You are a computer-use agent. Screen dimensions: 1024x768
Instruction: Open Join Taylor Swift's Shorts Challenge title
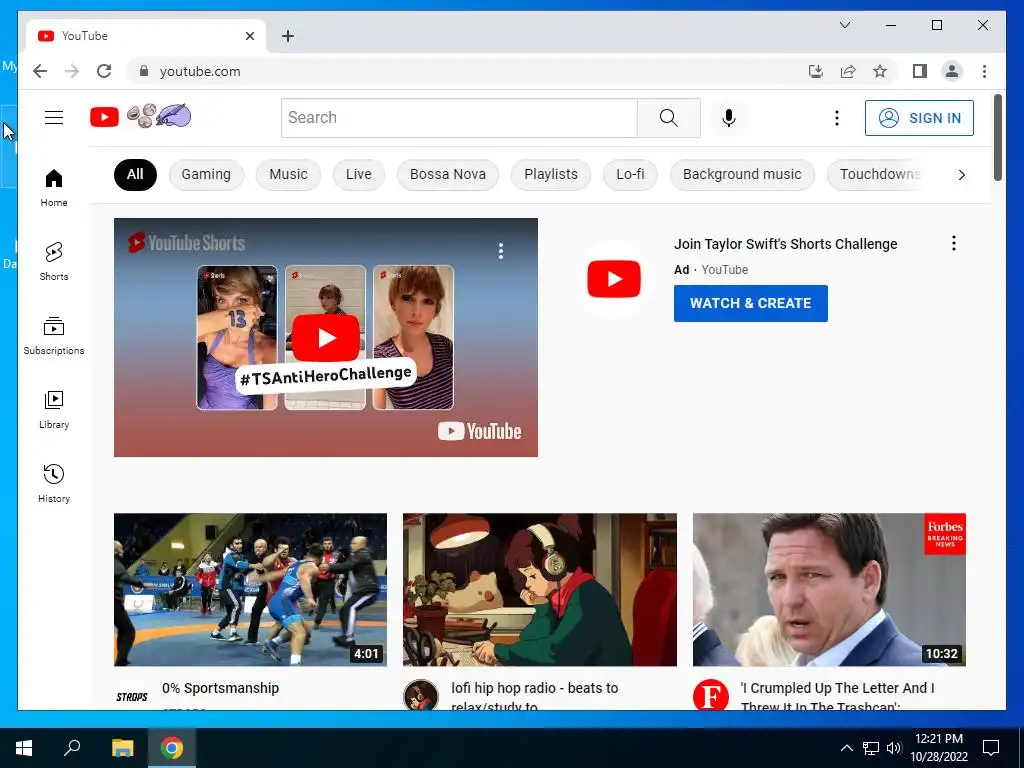click(785, 244)
